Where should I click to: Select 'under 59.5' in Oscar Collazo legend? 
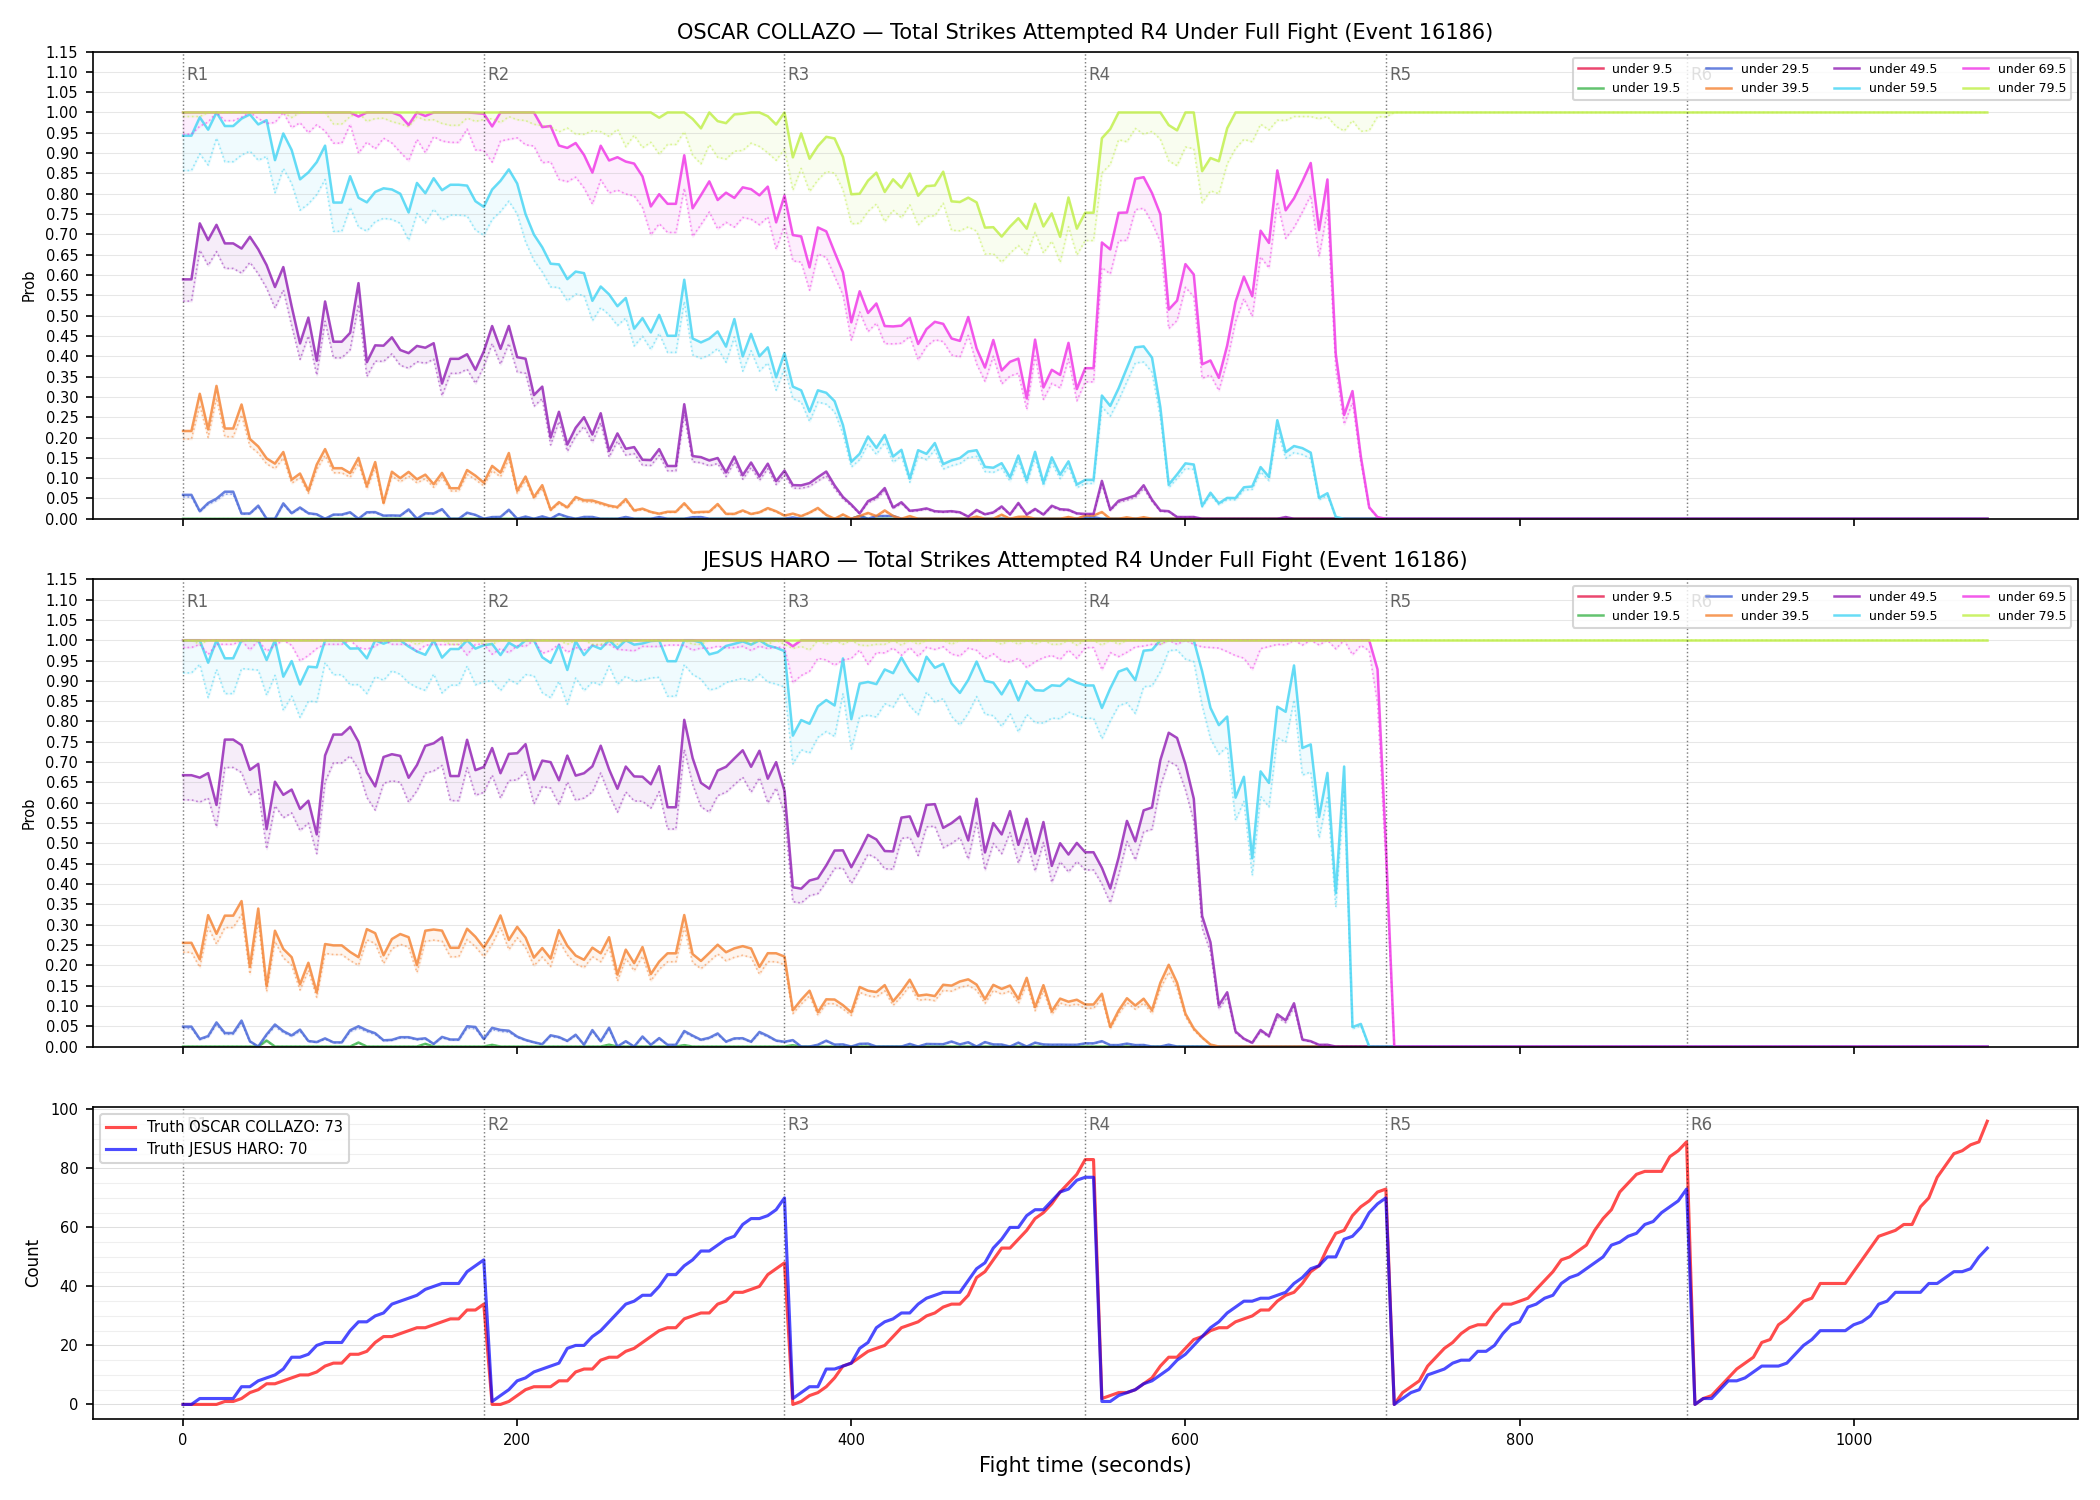coord(1886,88)
